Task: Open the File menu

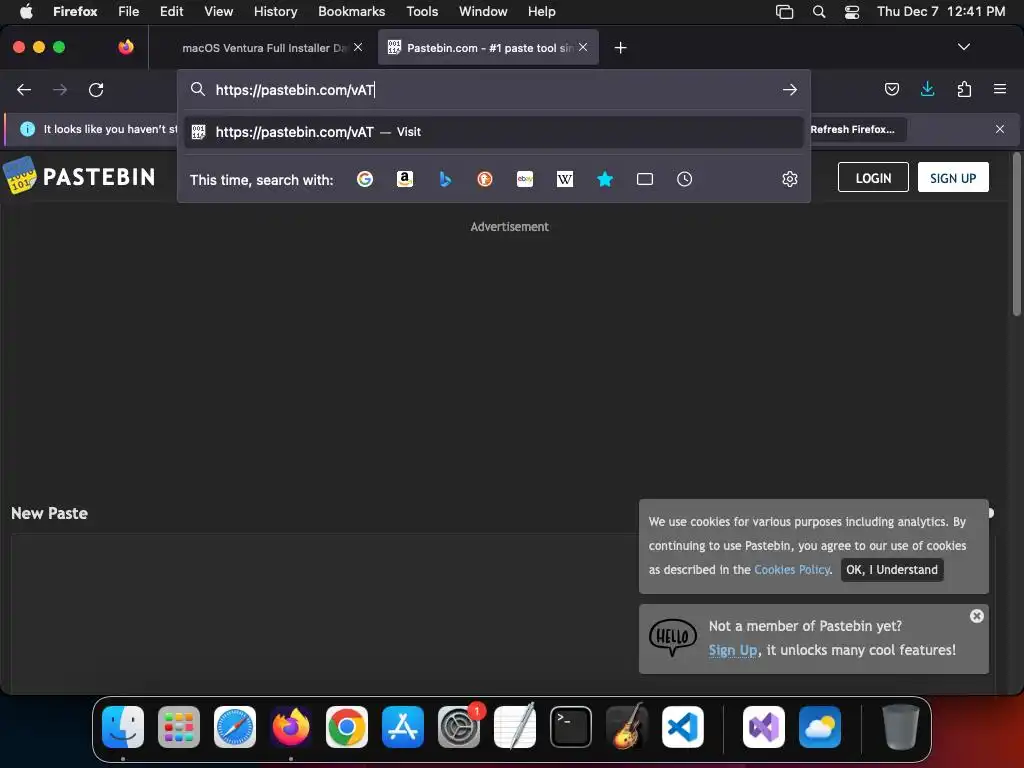Action: pyautogui.click(x=128, y=11)
